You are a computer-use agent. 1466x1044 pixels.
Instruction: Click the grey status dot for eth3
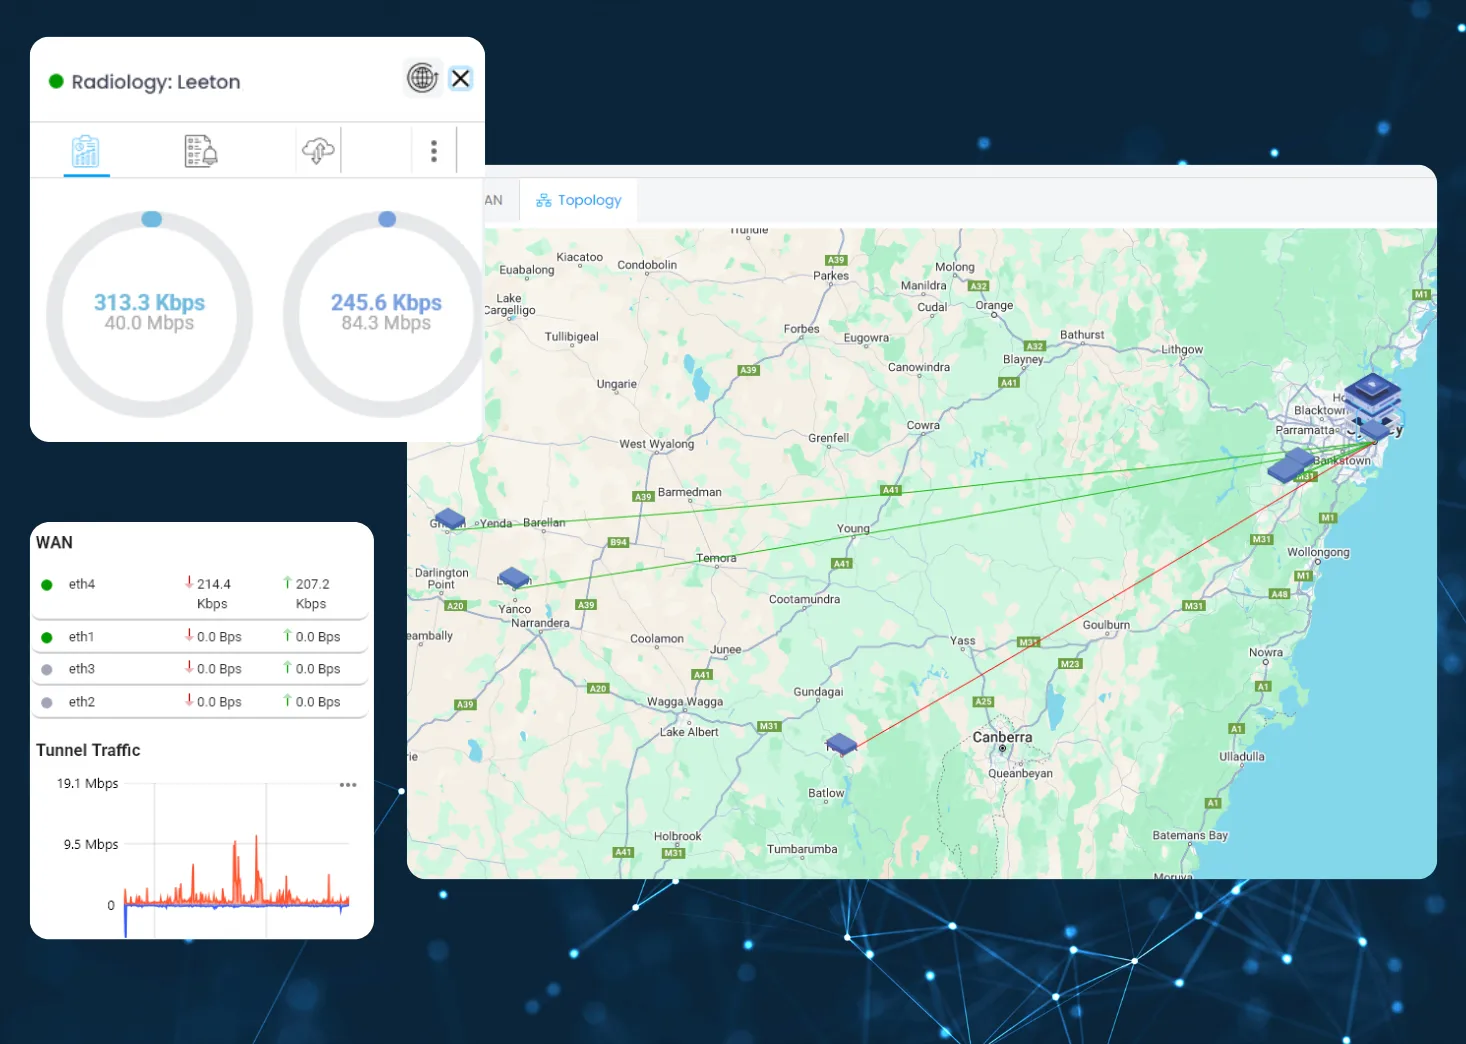point(47,670)
